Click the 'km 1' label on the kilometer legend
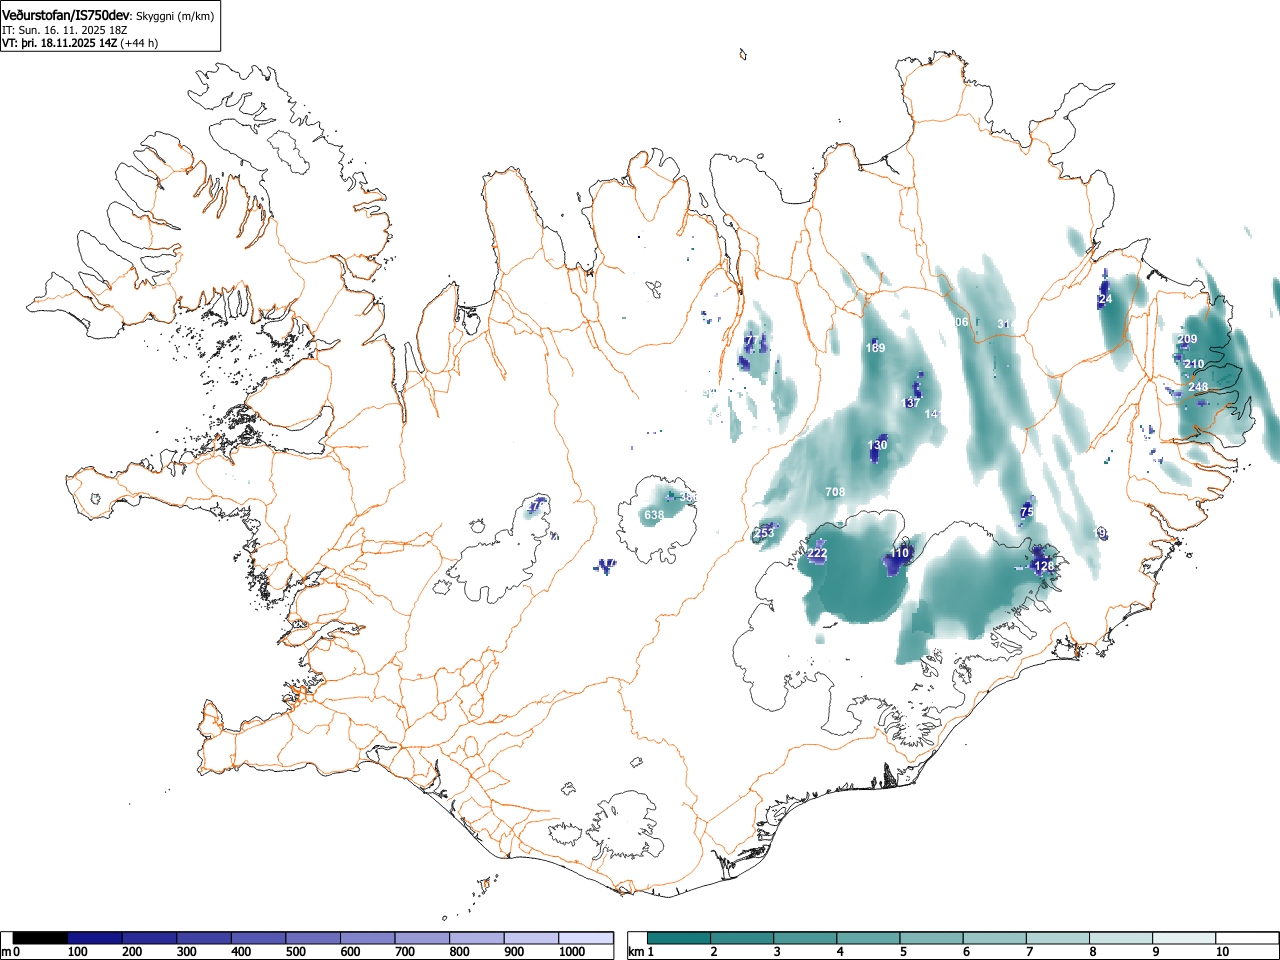 [x=641, y=952]
